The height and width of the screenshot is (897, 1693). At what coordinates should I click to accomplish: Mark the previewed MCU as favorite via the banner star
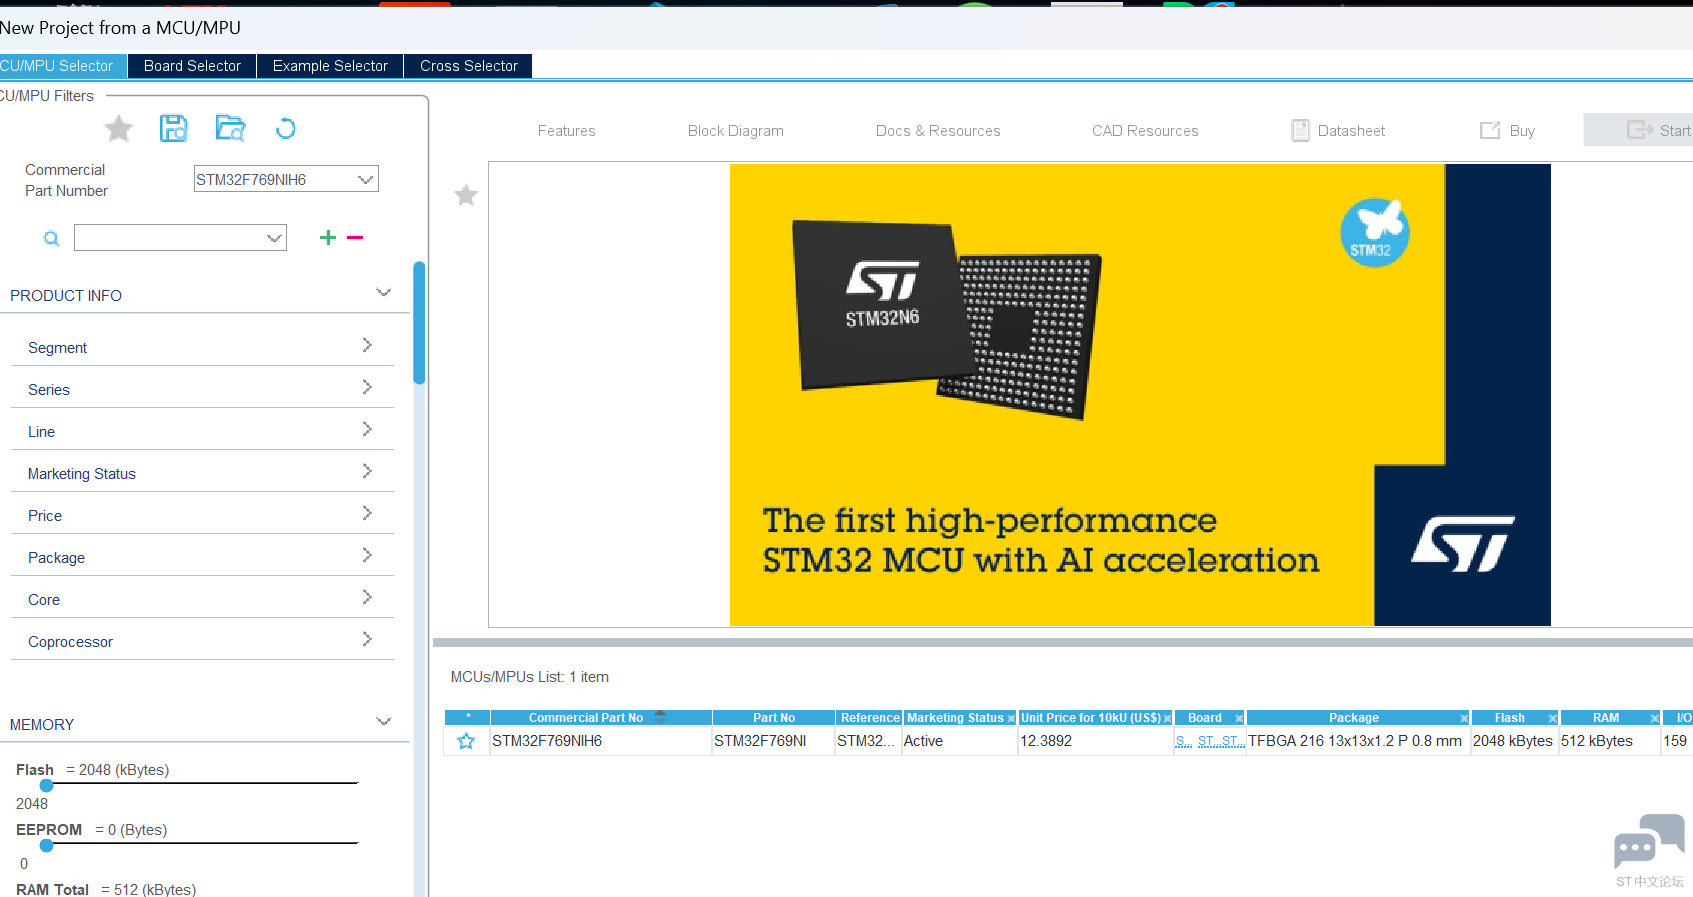point(466,195)
